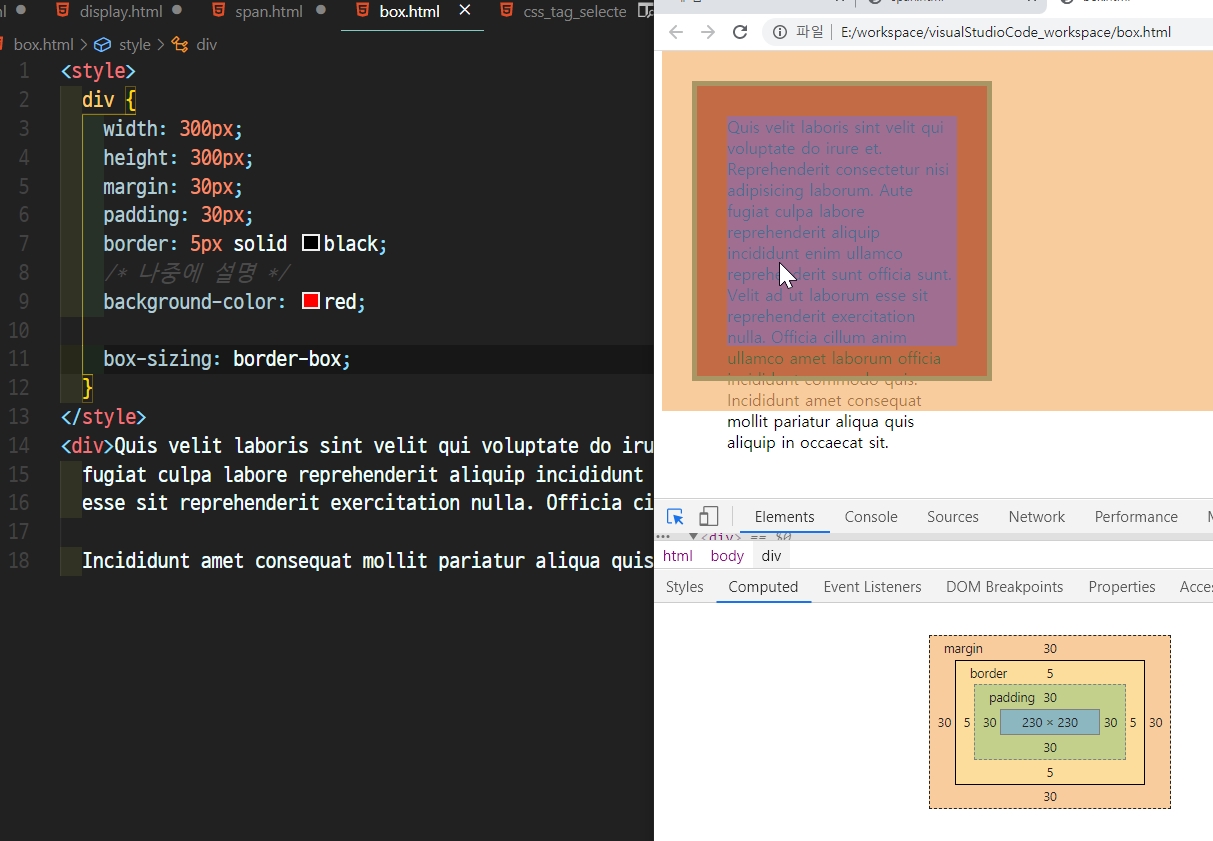Viewport: 1213px width, 841px height.
Task: Open the black color swatch on border line
Action: coord(311,243)
